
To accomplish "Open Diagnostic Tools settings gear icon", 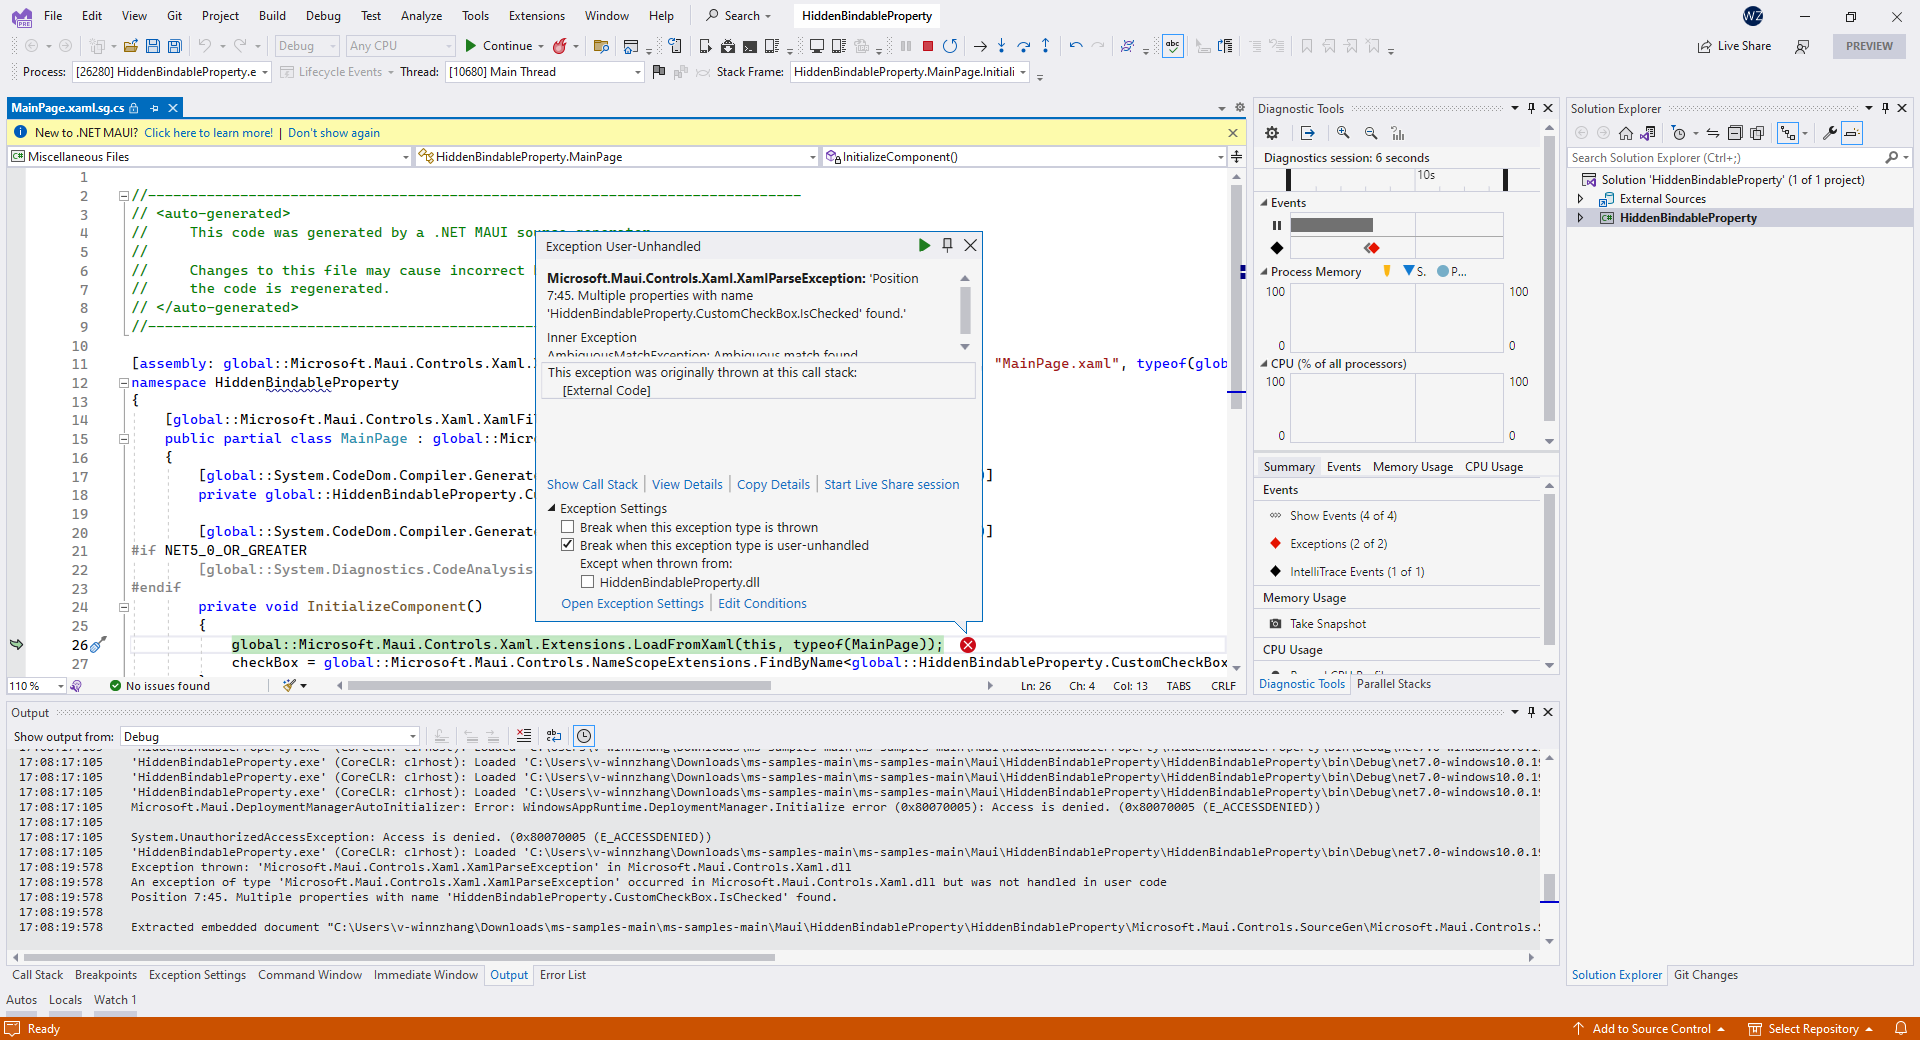I will [x=1271, y=133].
